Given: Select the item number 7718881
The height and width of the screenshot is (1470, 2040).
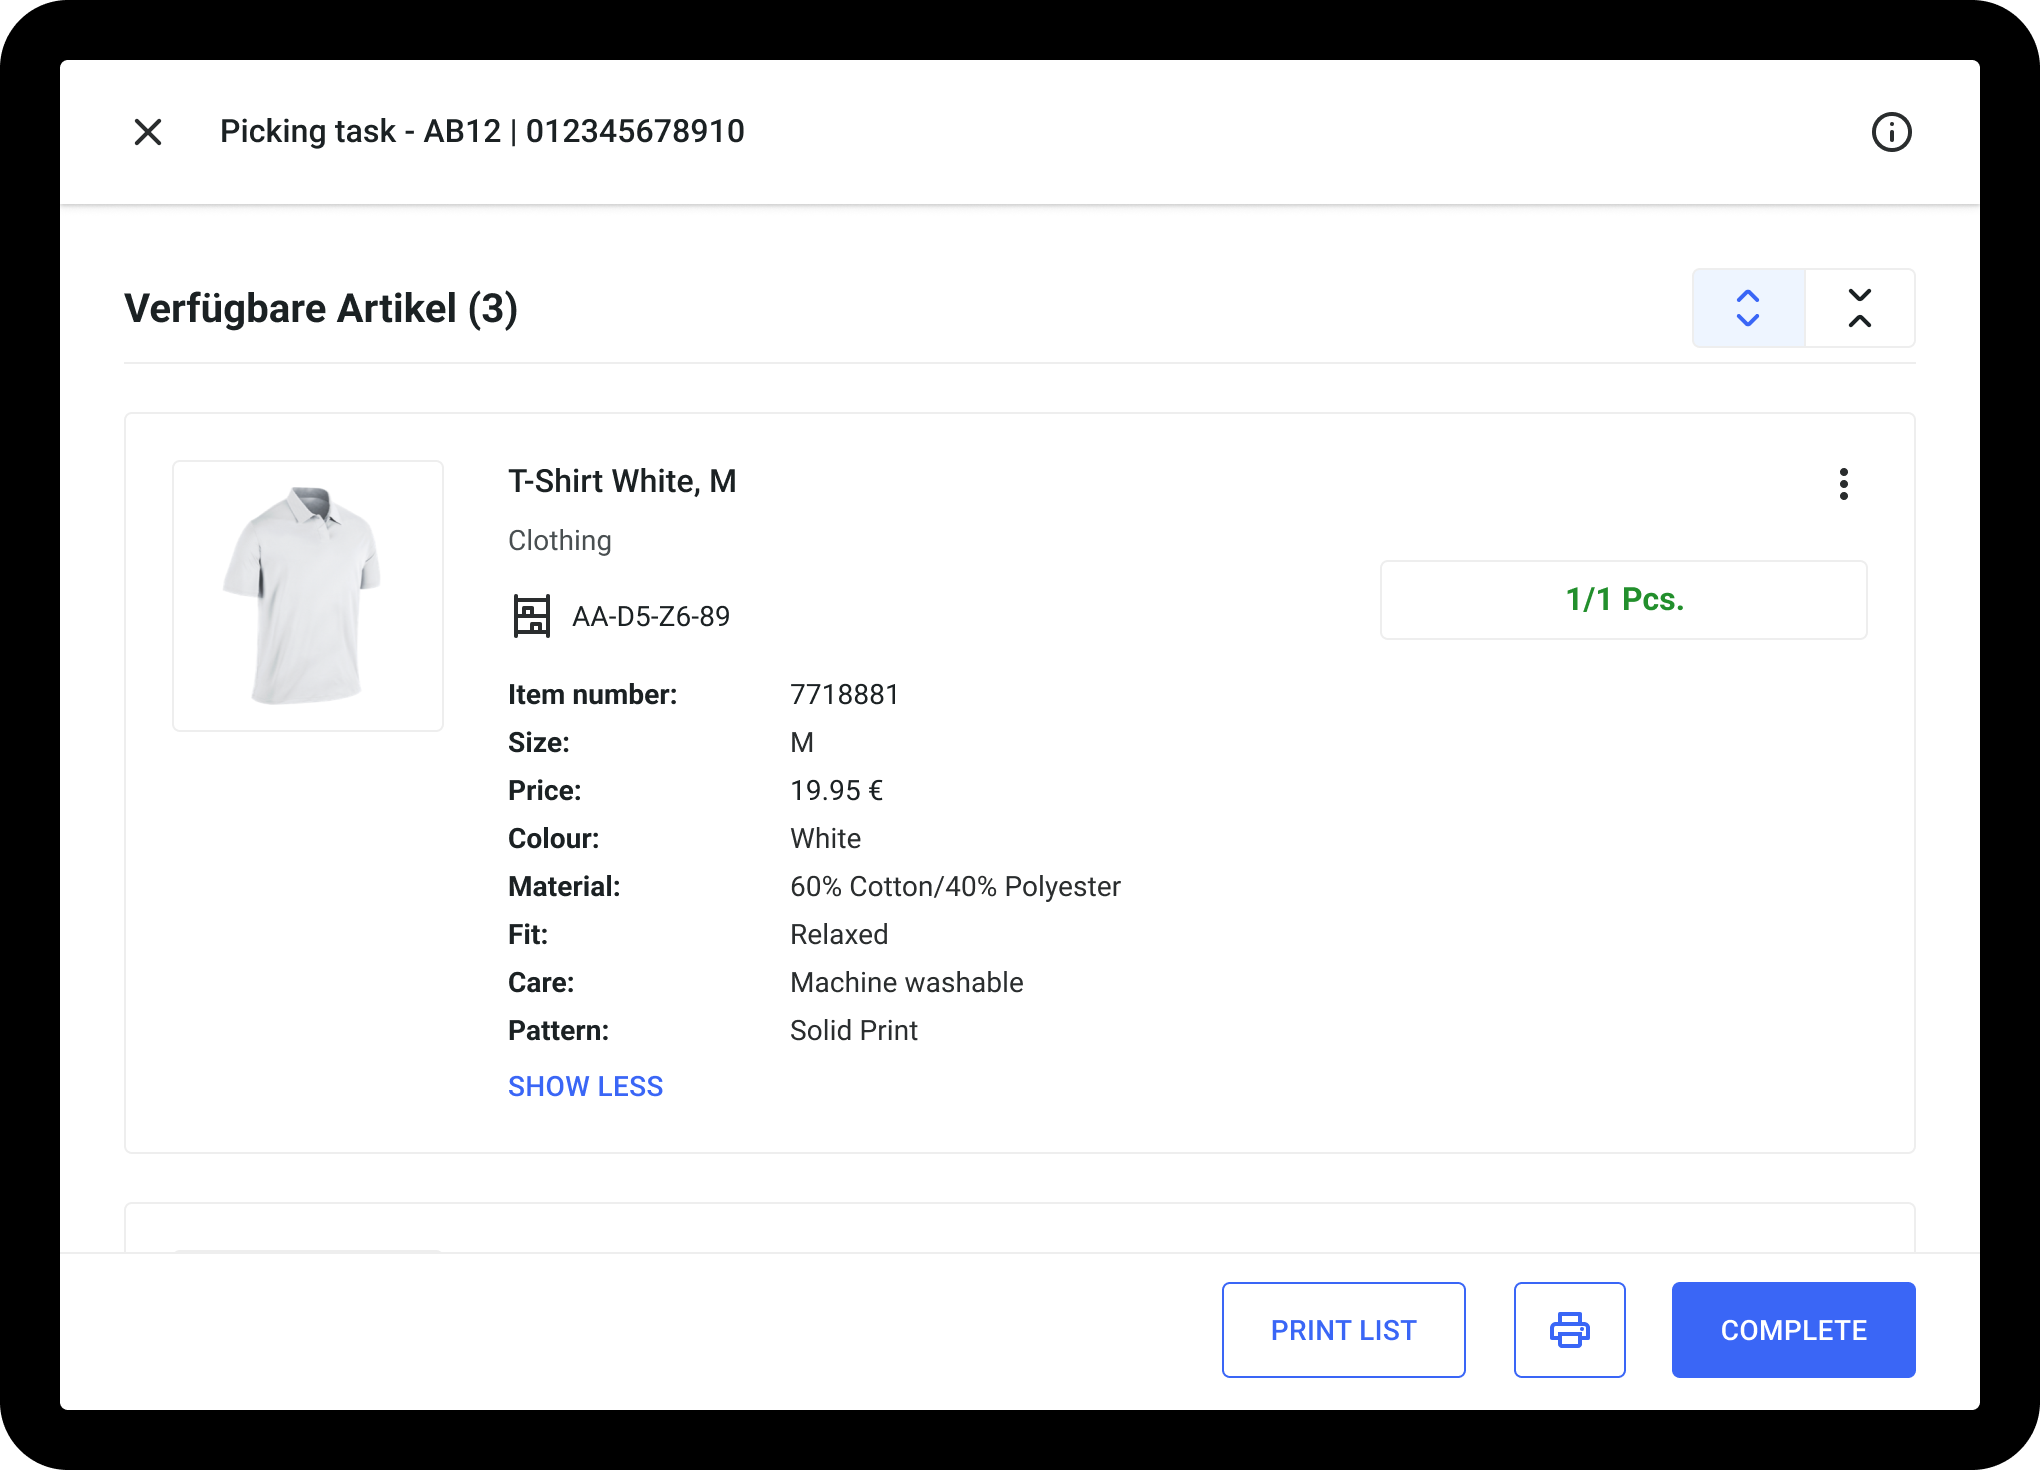Looking at the screenshot, I should click(x=844, y=695).
